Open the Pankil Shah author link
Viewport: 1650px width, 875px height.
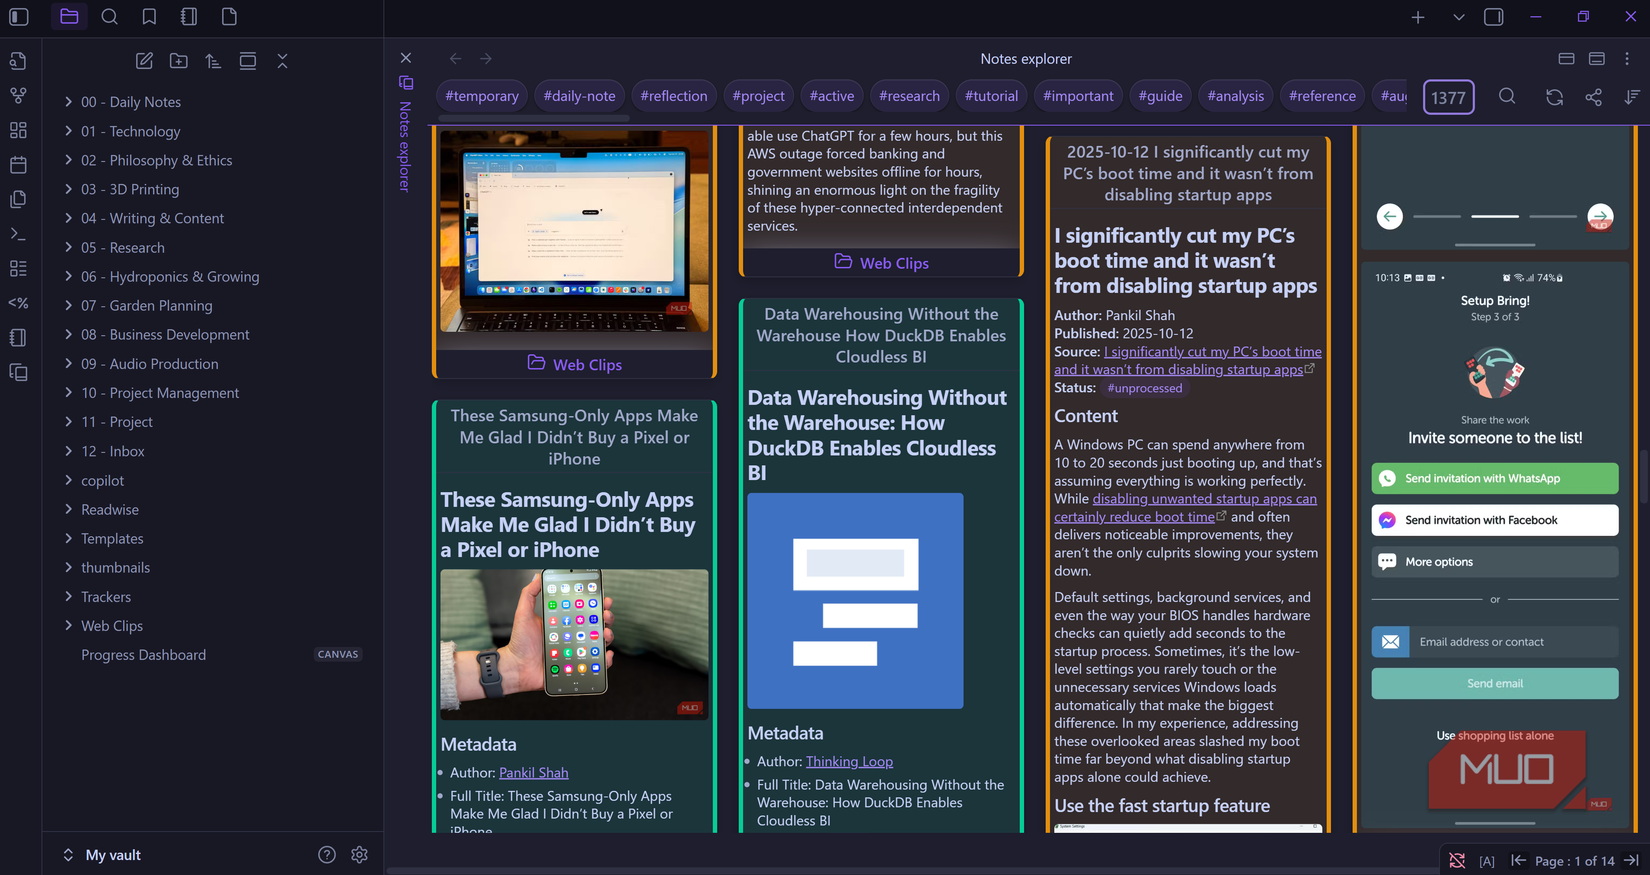(x=534, y=773)
